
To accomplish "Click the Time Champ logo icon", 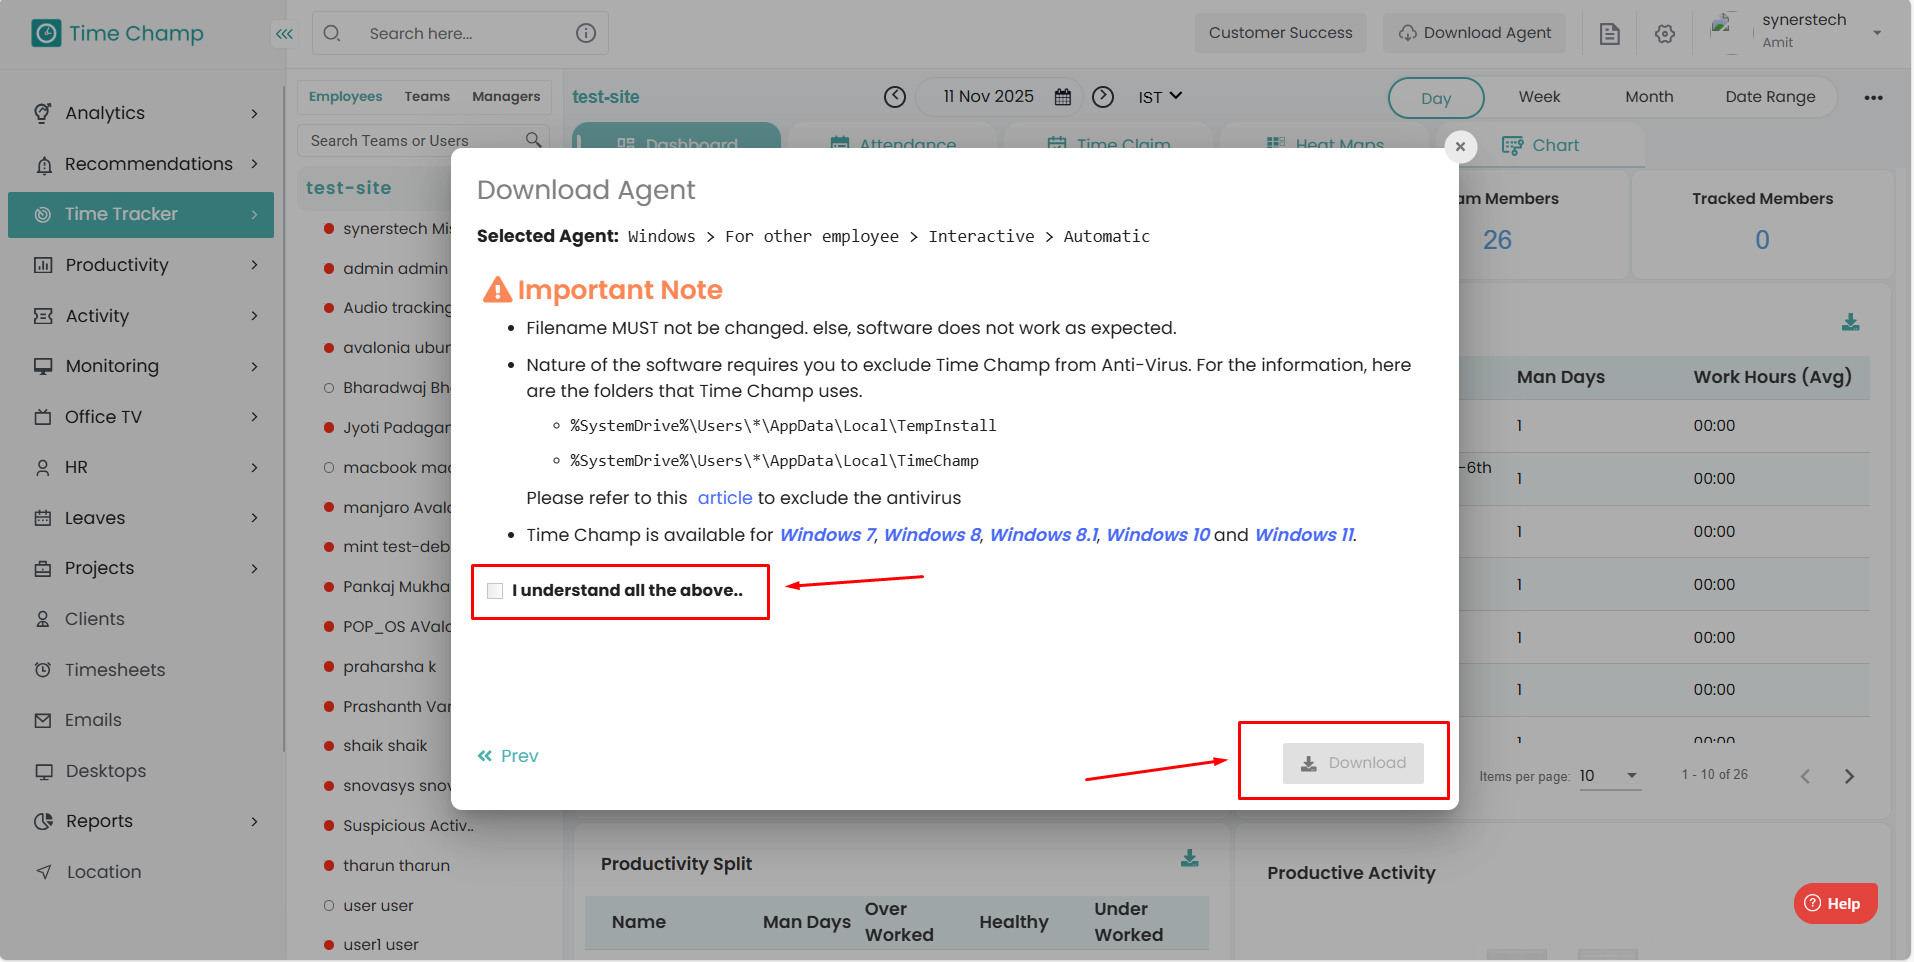I will click(46, 33).
